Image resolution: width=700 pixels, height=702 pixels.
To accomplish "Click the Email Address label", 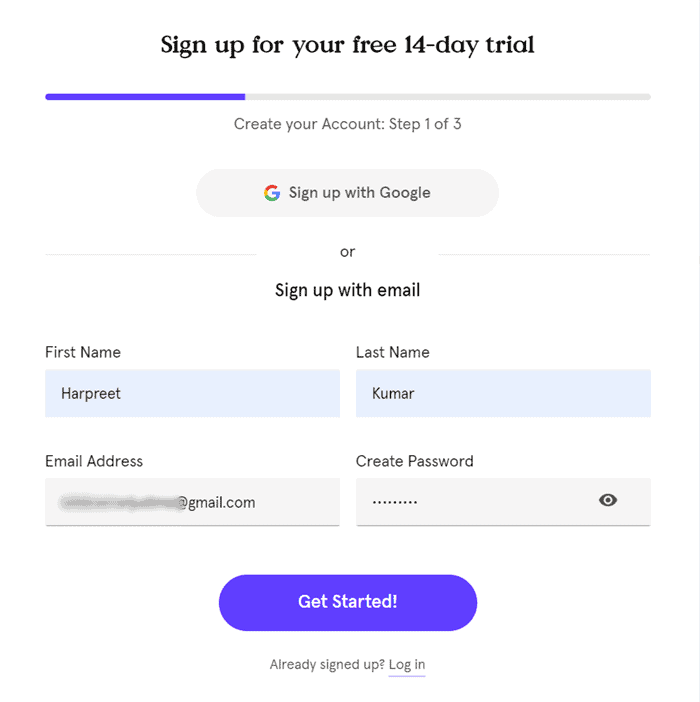I will tap(94, 461).
